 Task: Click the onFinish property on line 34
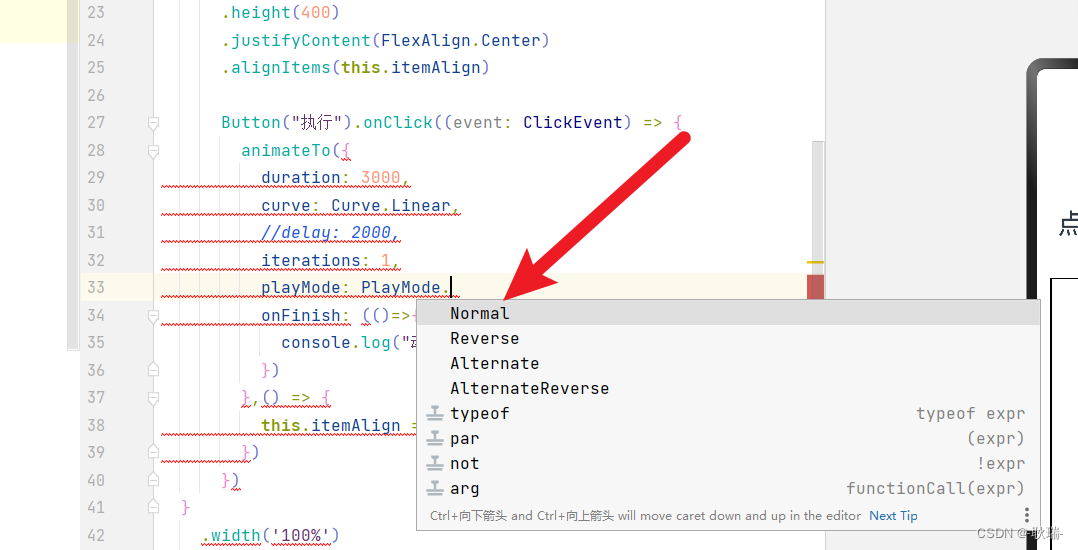tap(300, 315)
